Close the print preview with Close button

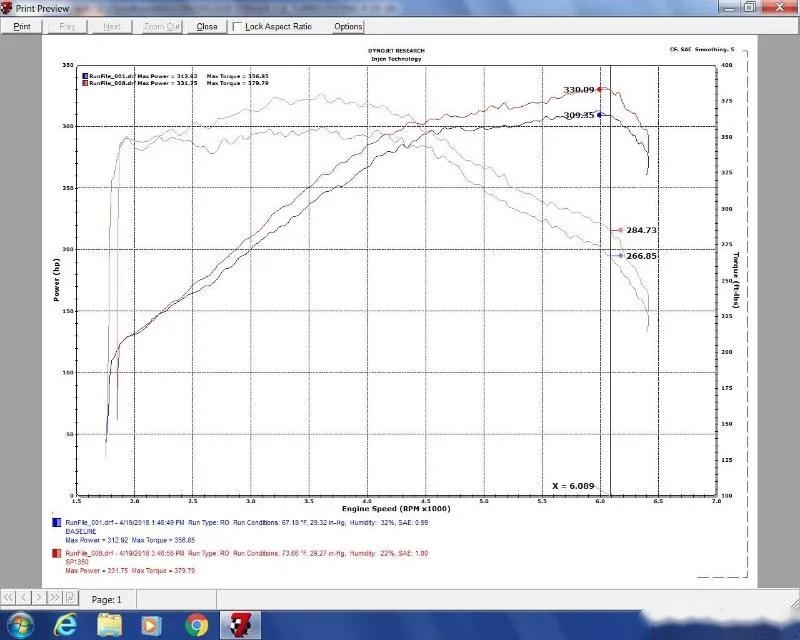[x=207, y=27]
